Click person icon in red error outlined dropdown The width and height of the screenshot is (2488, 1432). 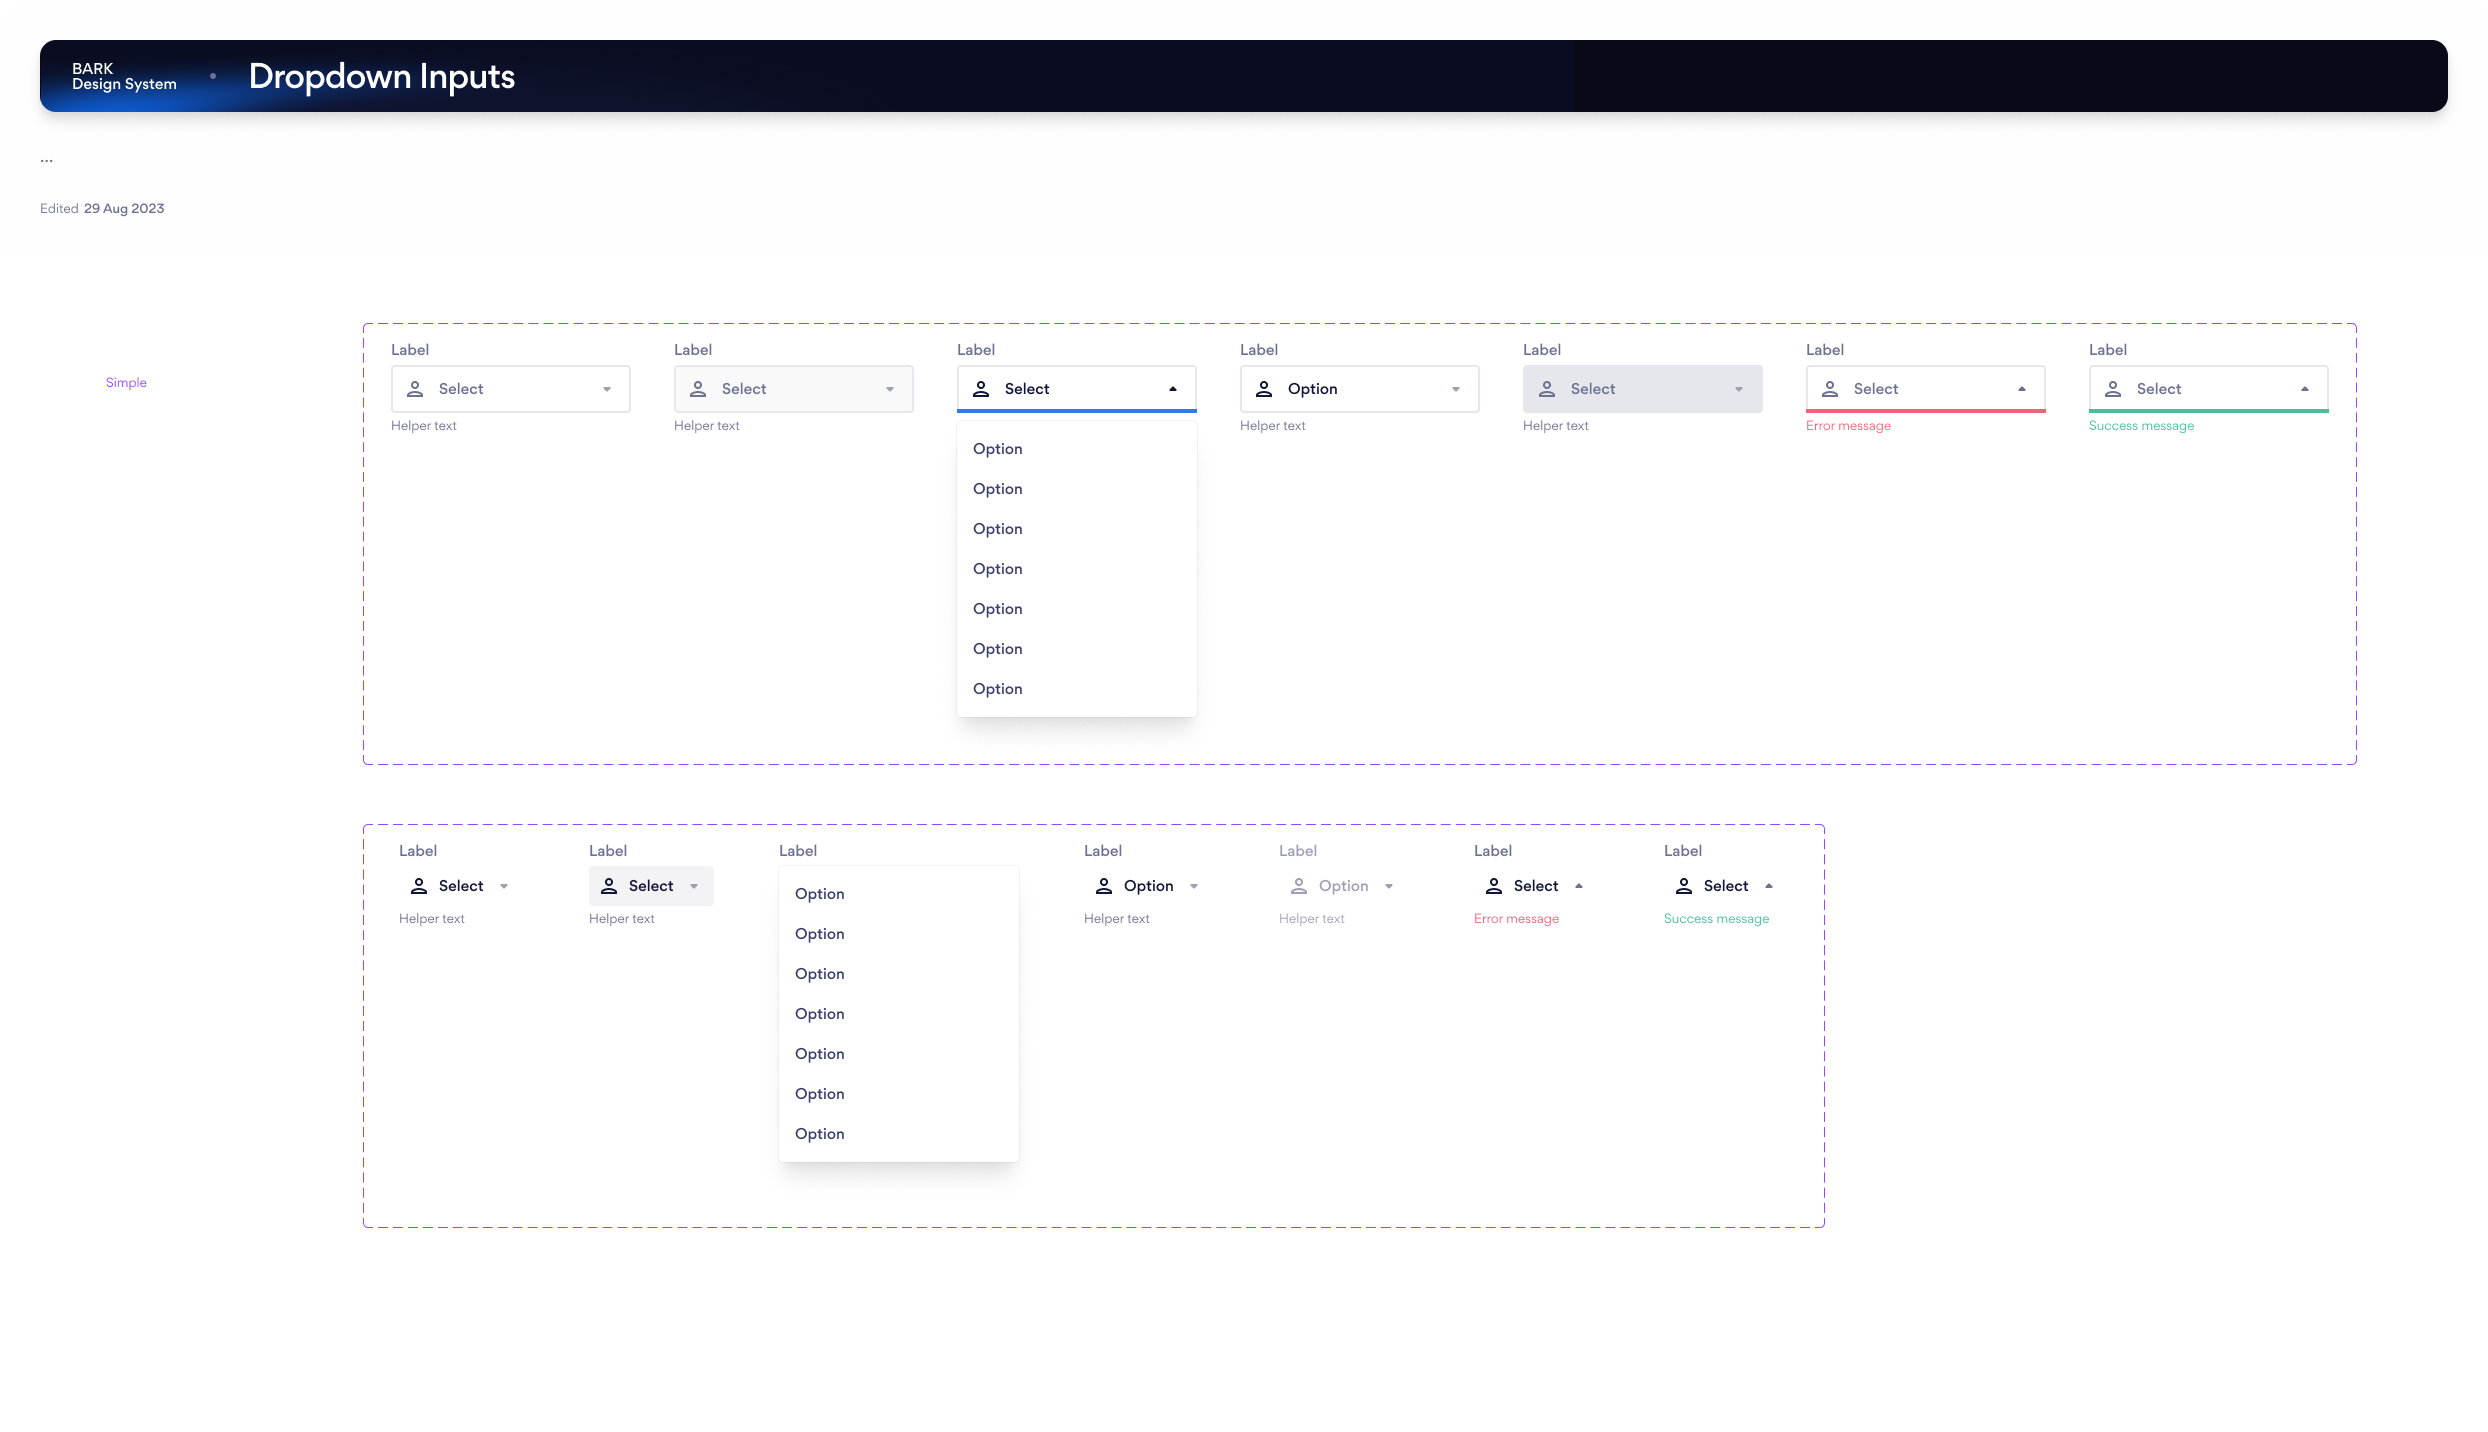[x=1830, y=389]
